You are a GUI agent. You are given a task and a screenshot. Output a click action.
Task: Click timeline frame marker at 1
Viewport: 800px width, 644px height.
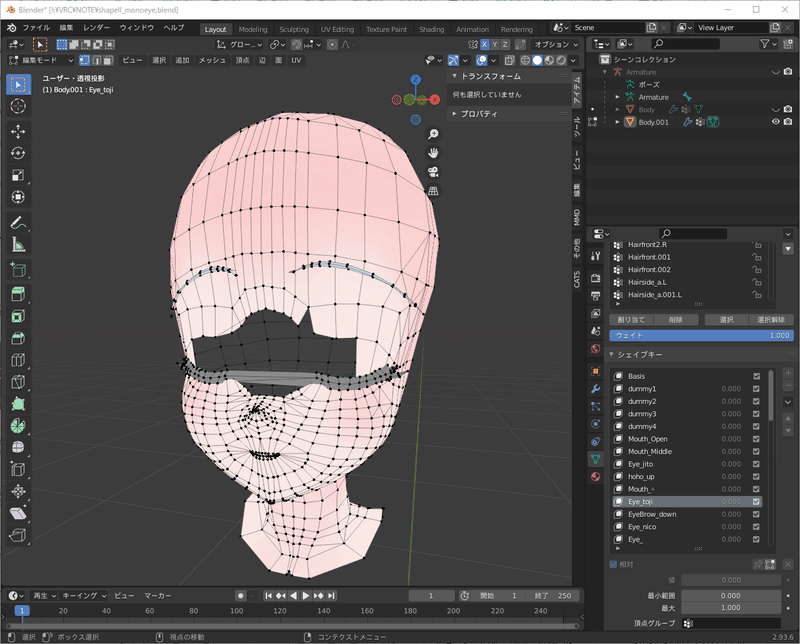click(22, 611)
